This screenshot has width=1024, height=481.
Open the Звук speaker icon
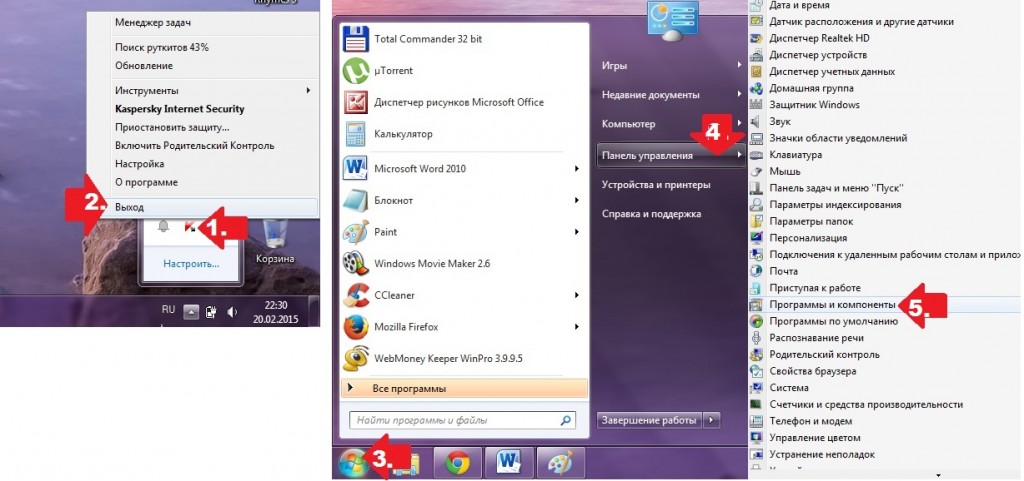[756, 121]
